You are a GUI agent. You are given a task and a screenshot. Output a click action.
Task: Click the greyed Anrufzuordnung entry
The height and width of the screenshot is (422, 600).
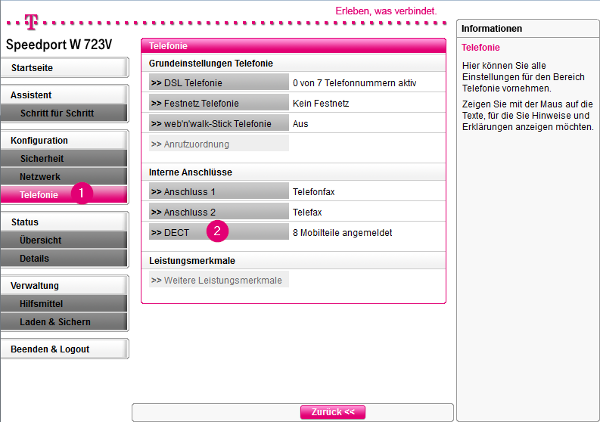click(219, 144)
